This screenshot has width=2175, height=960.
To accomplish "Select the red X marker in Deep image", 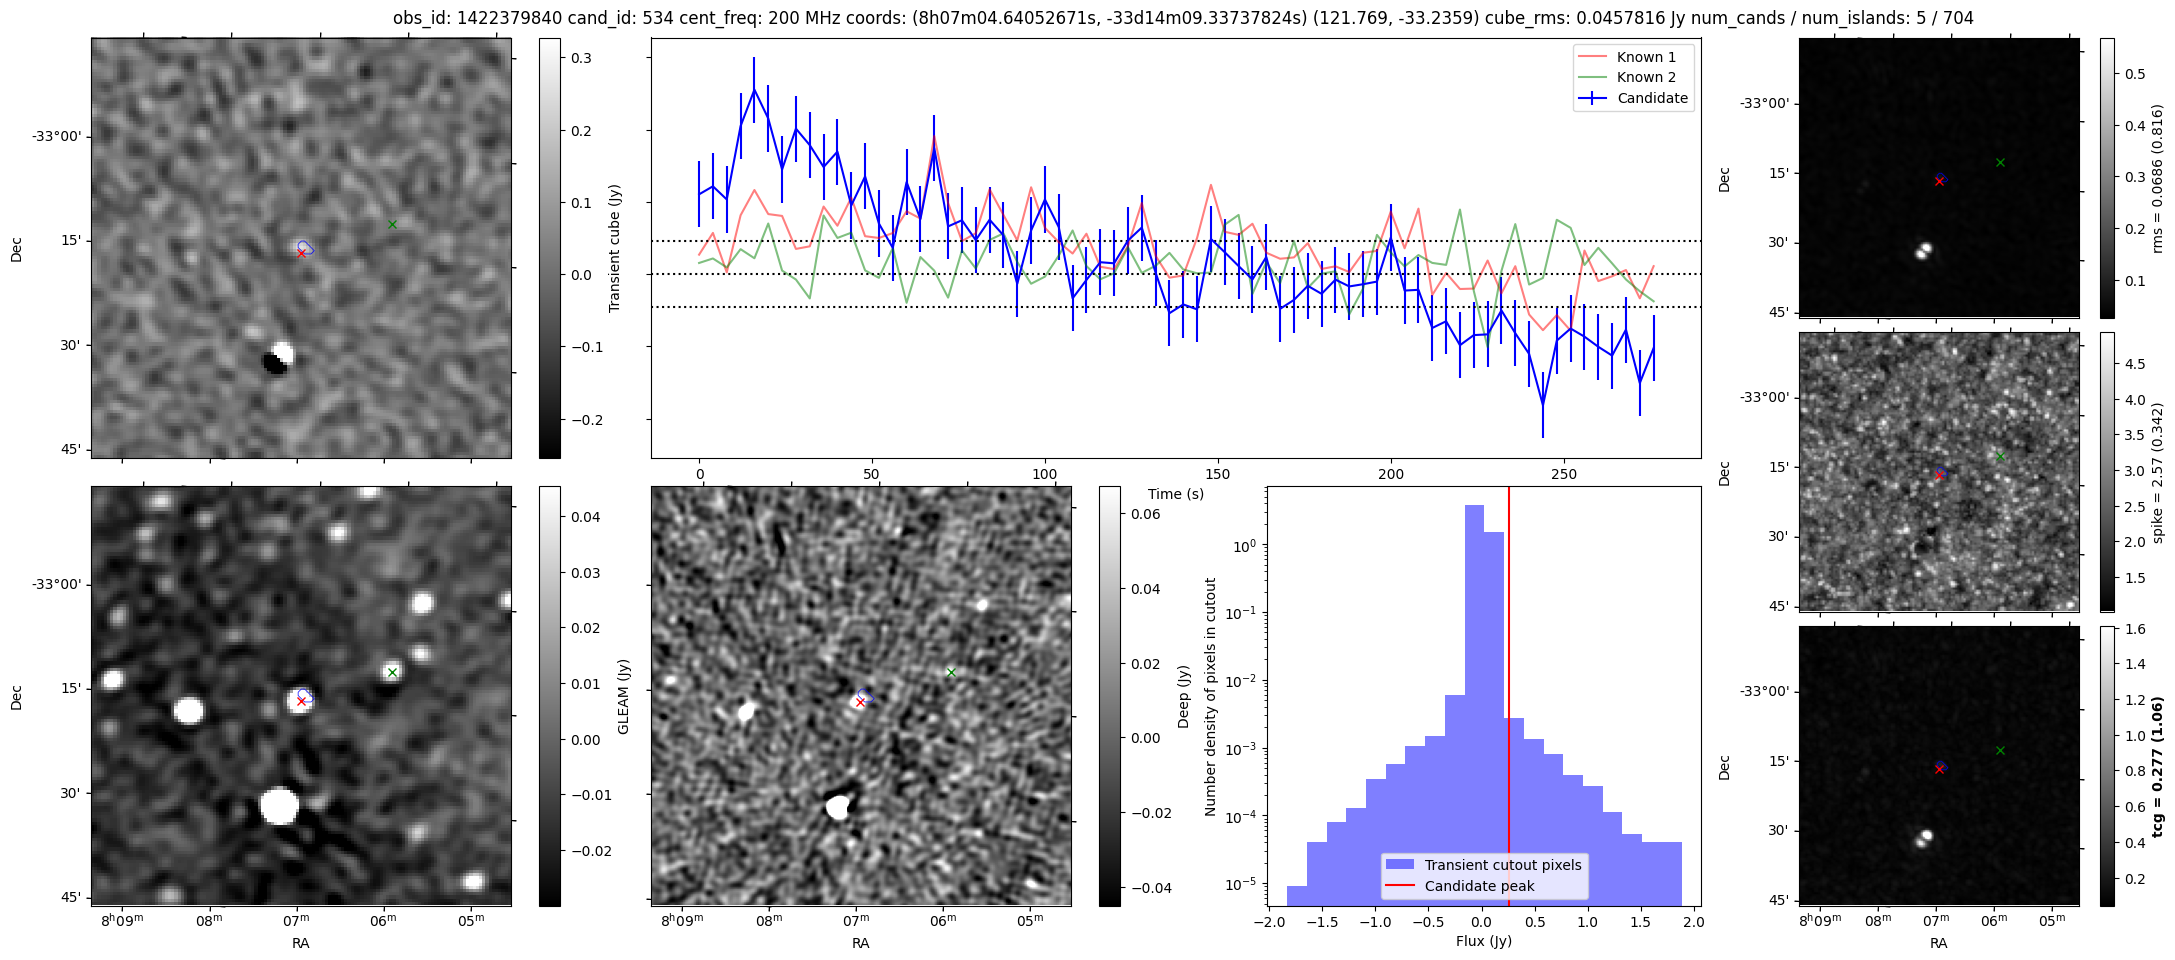I will tap(860, 702).
